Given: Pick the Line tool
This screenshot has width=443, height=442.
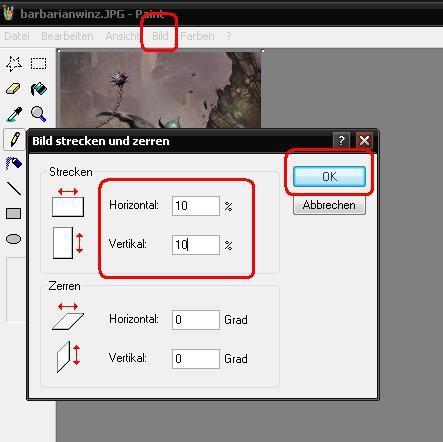Looking at the screenshot, I should point(14,189).
